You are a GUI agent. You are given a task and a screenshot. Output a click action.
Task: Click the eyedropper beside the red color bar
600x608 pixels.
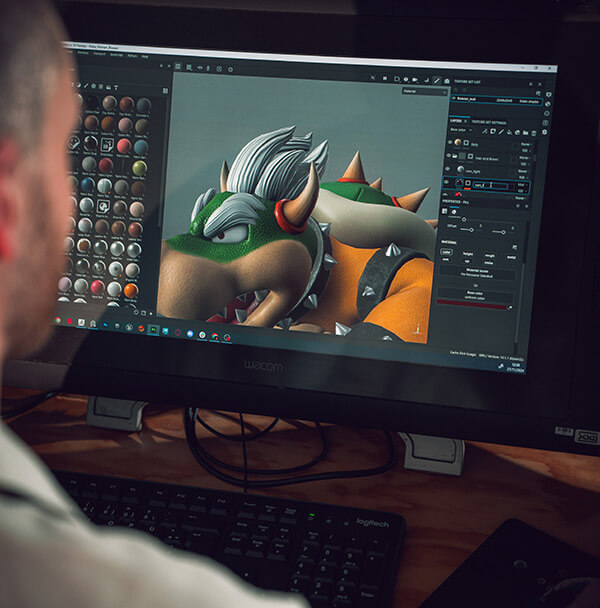[510, 308]
